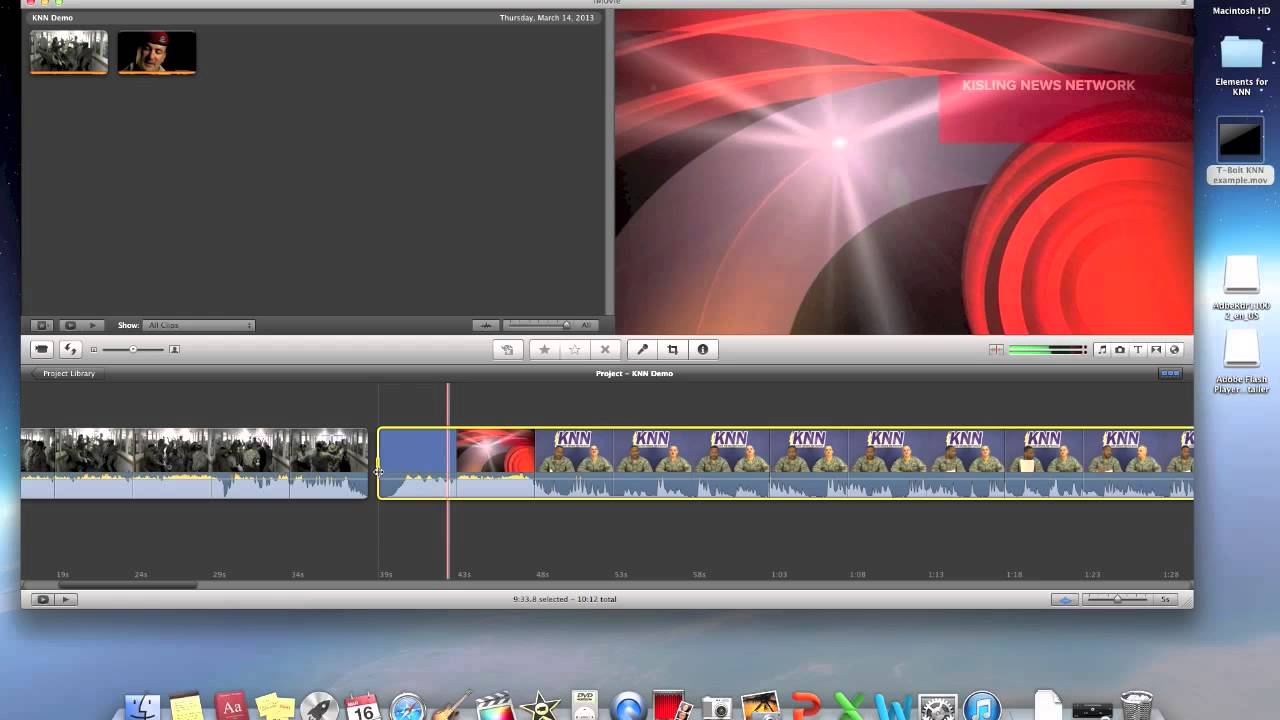Toggle the single-row timeline view button
The height and width of the screenshot is (720, 1280).
coord(1170,373)
